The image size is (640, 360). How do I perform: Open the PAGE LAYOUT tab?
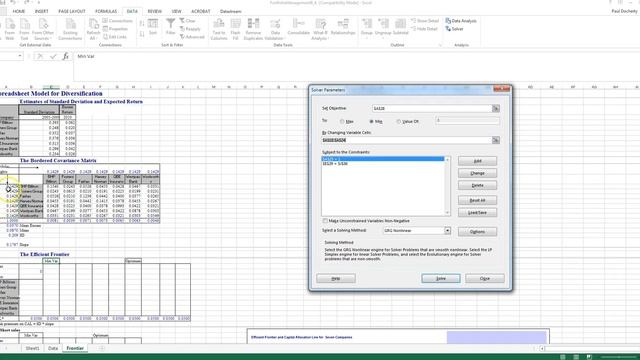click(x=72, y=11)
